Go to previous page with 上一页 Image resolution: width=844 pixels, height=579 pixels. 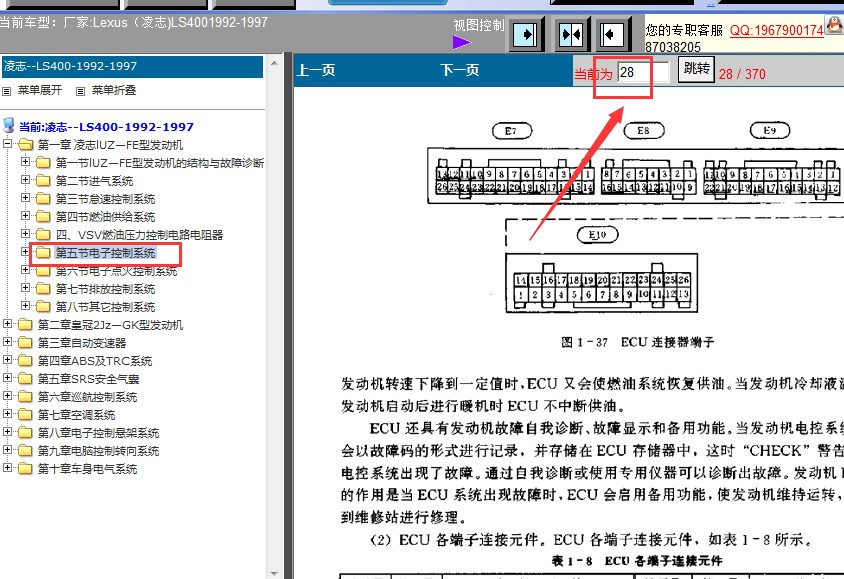coord(316,70)
